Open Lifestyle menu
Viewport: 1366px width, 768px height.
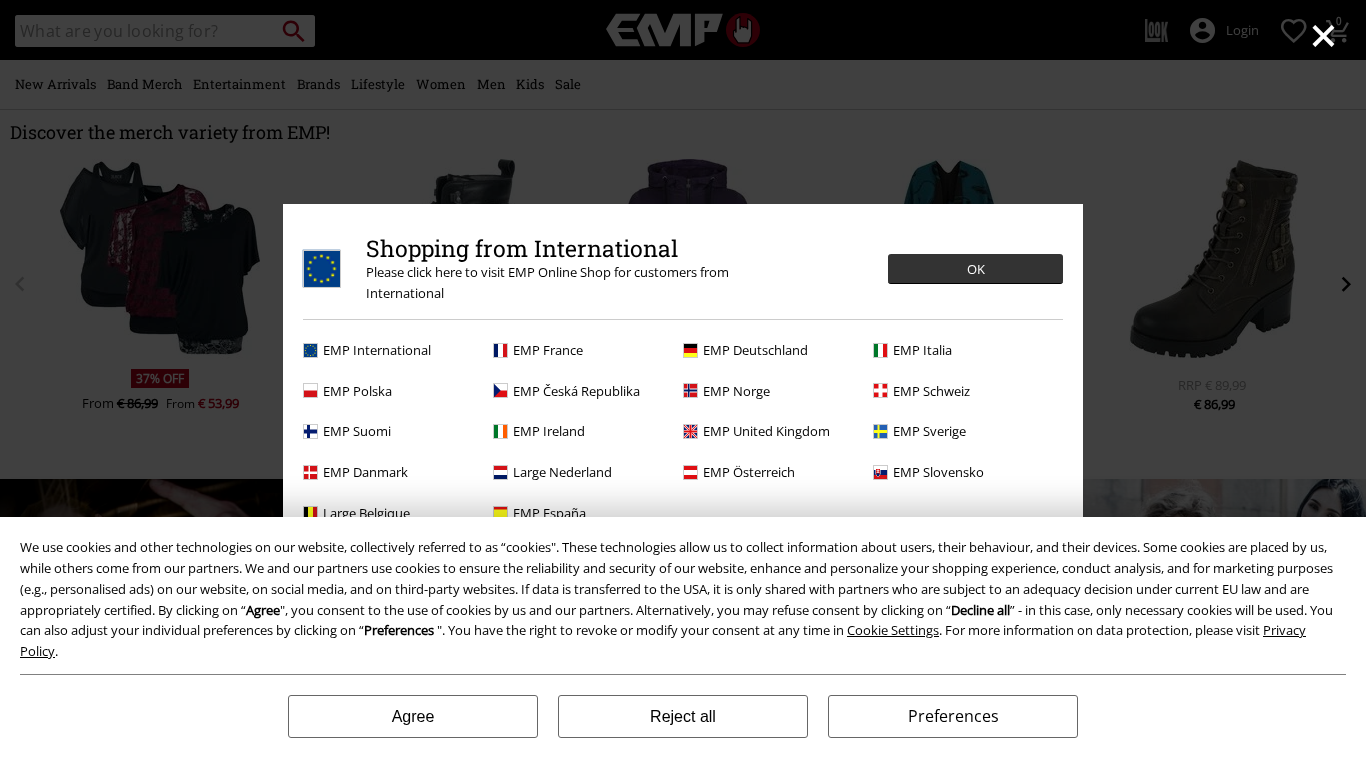coord(378,84)
